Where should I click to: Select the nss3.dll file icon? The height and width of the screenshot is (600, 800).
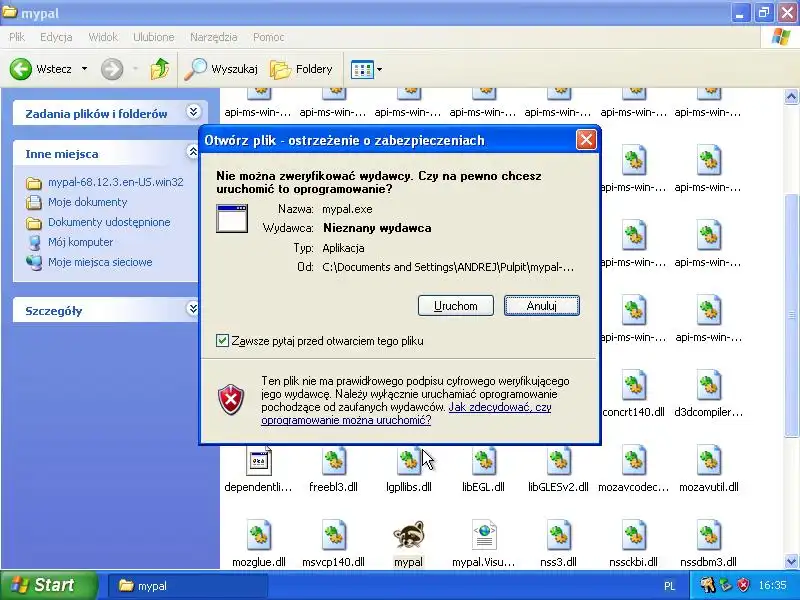point(559,535)
